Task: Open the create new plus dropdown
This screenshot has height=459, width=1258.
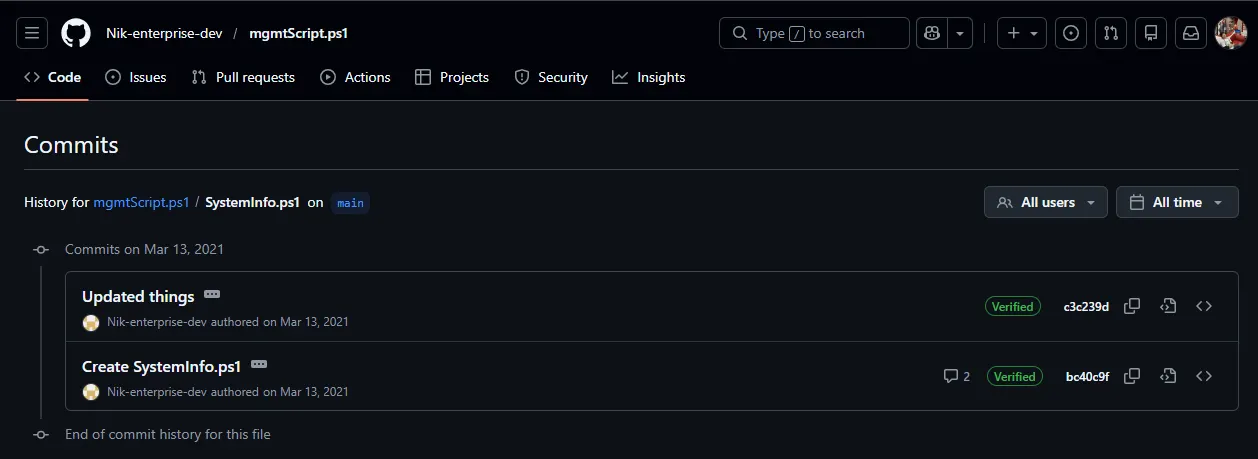Action: (x=1021, y=33)
